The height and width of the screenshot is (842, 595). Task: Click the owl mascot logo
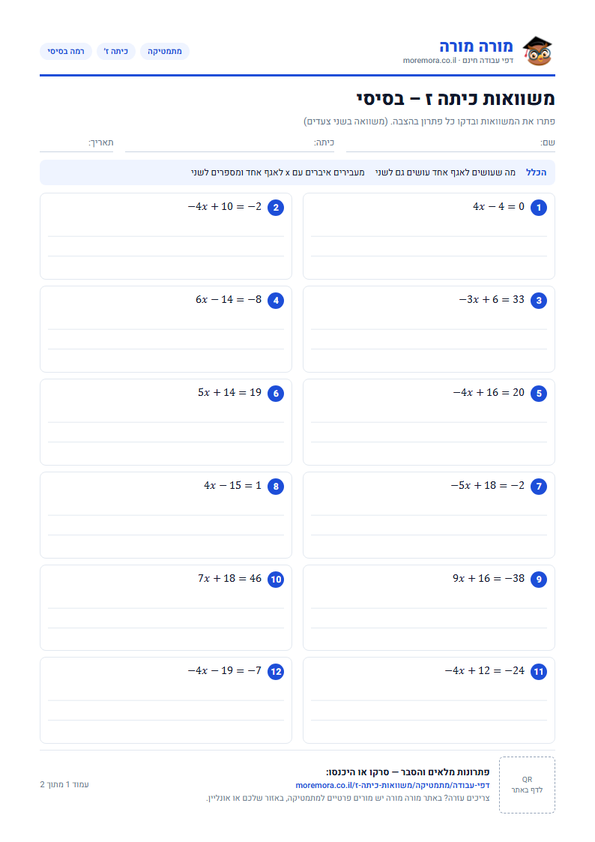(x=538, y=51)
